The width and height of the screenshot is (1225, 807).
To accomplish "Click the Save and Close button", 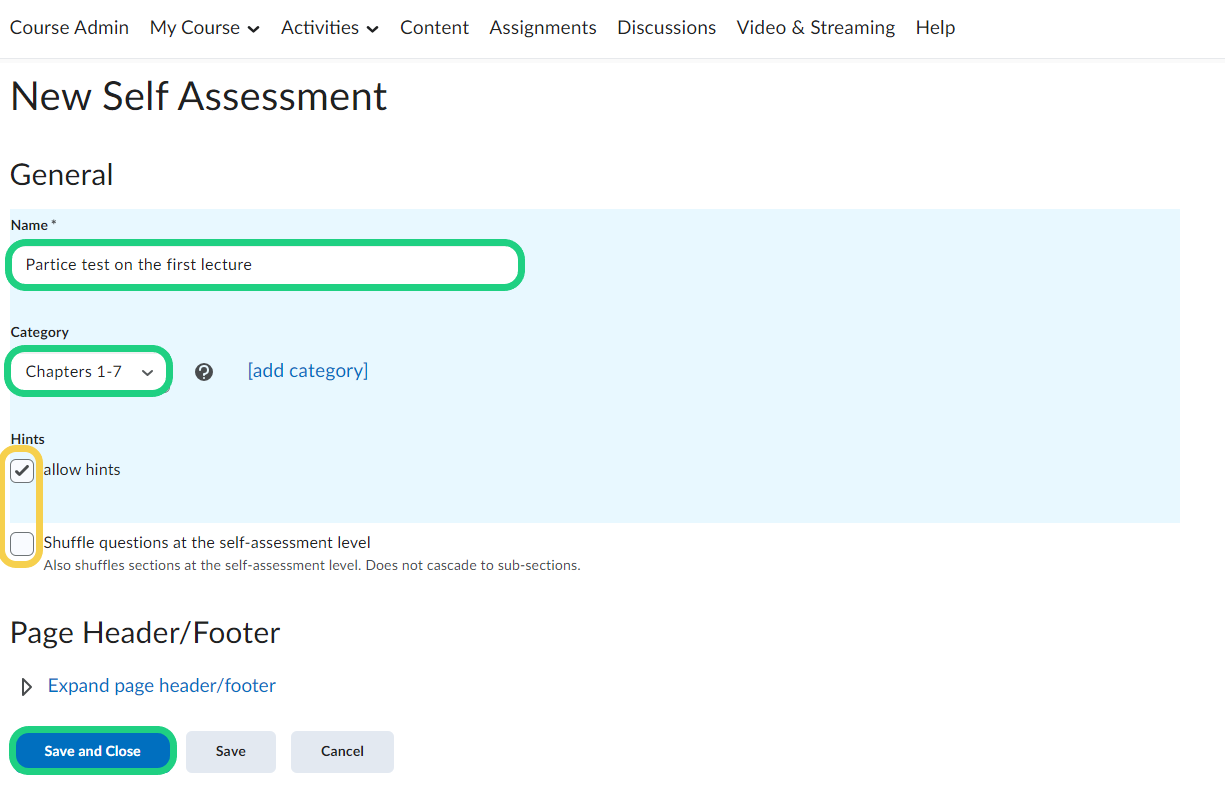I will [93, 751].
